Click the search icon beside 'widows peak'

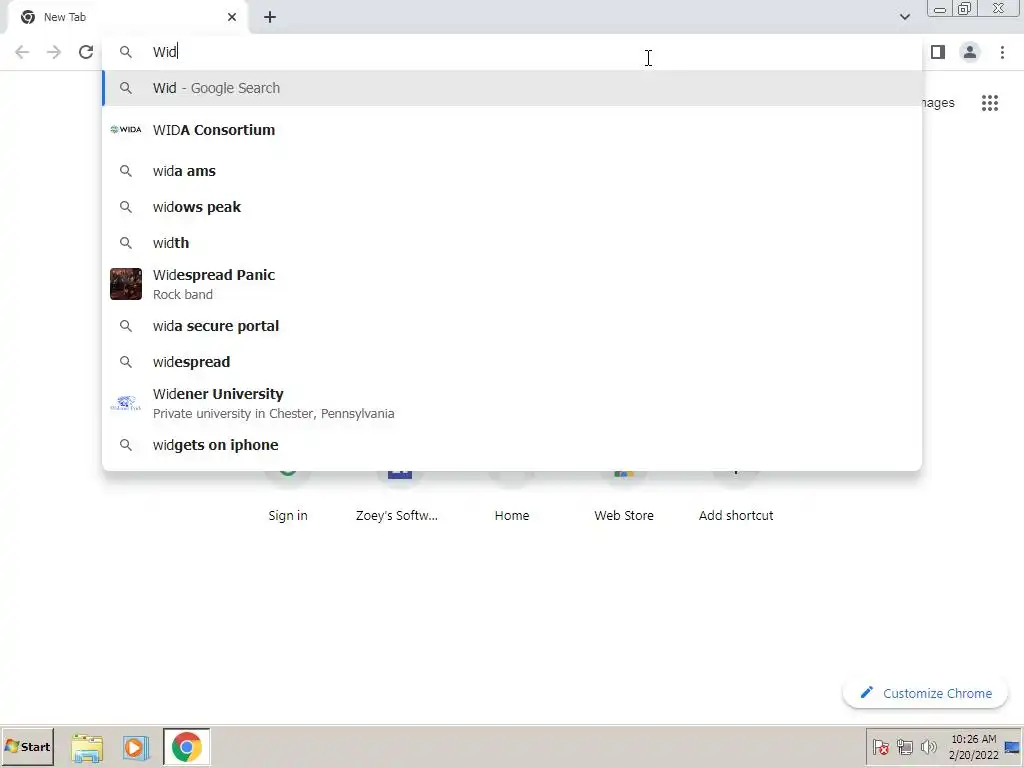pyautogui.click(x=126, y=207)
